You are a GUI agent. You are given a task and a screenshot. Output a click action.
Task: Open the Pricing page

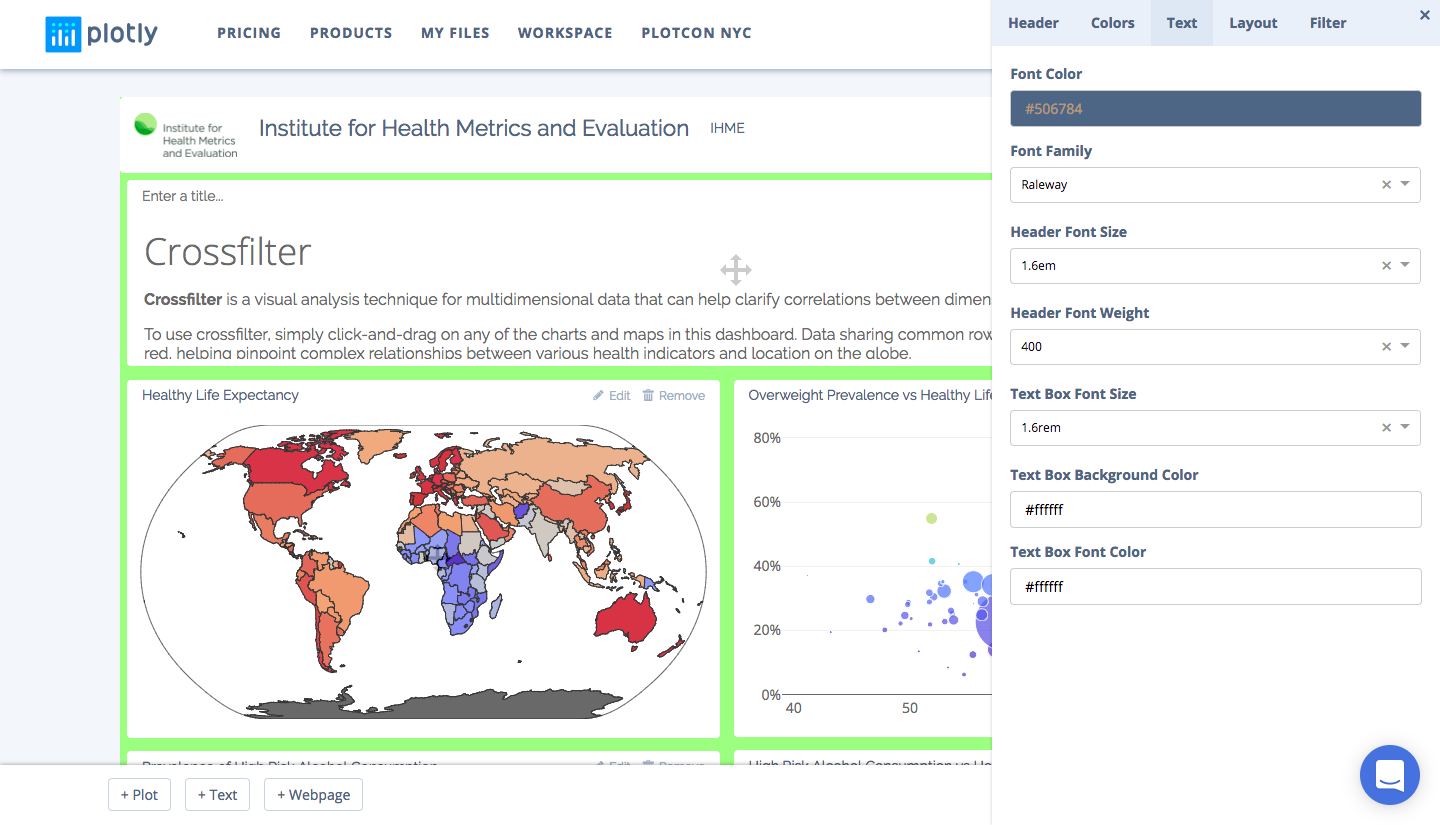pos(249,33)
